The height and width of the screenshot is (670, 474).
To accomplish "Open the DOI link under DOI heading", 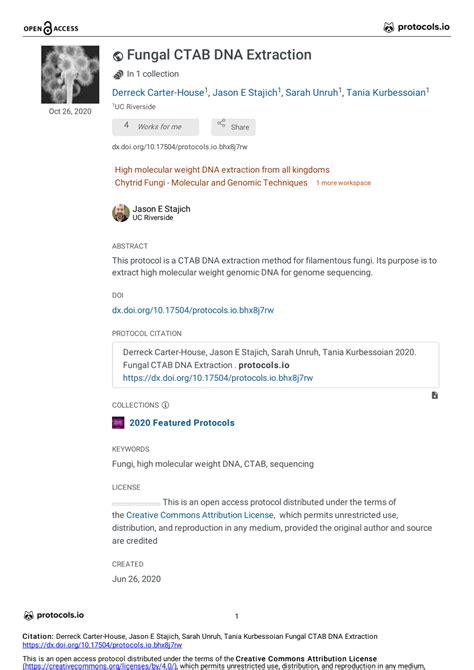I will 193,310.
